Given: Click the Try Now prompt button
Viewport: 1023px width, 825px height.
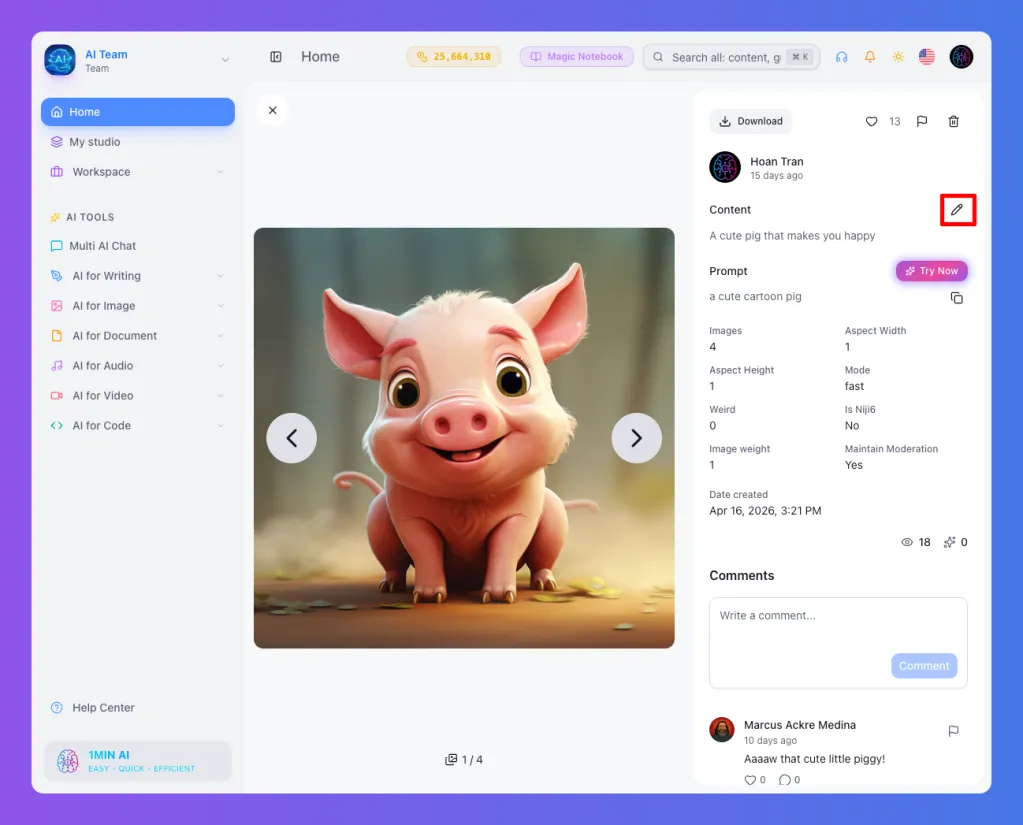Looking at the screenshot, I should 932,271.
